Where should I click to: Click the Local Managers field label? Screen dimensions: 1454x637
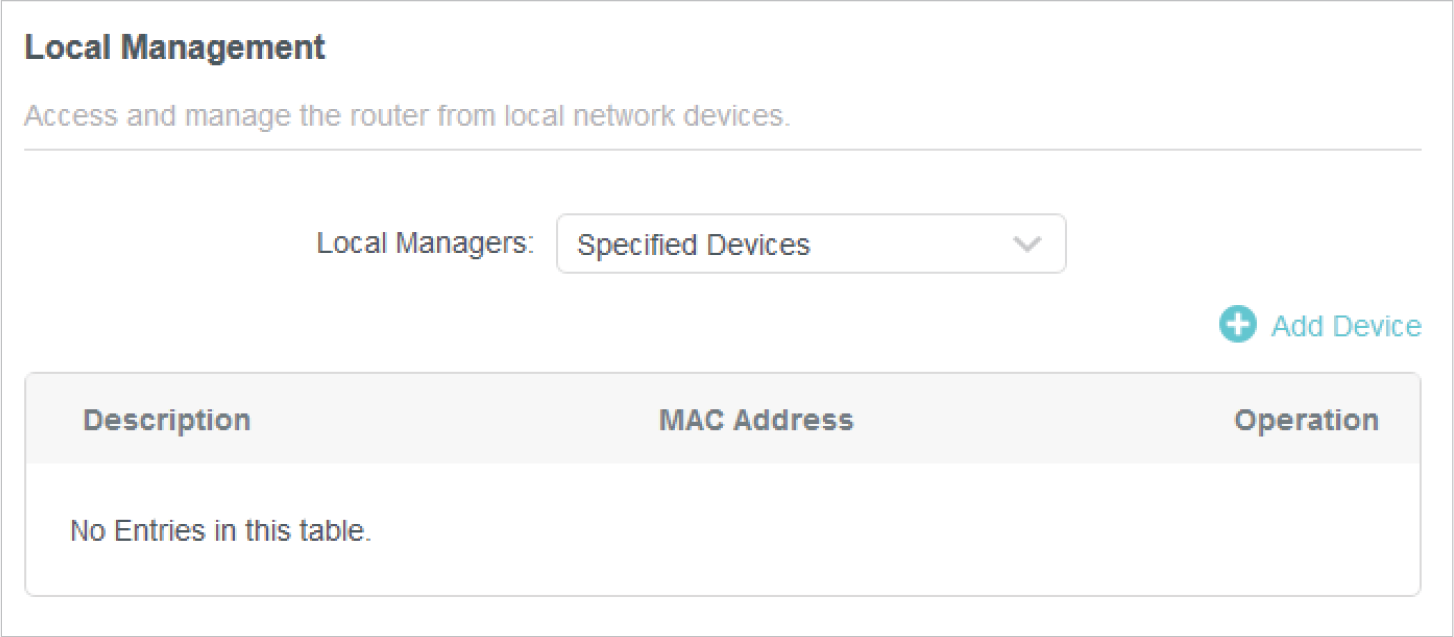coord(425,243)
